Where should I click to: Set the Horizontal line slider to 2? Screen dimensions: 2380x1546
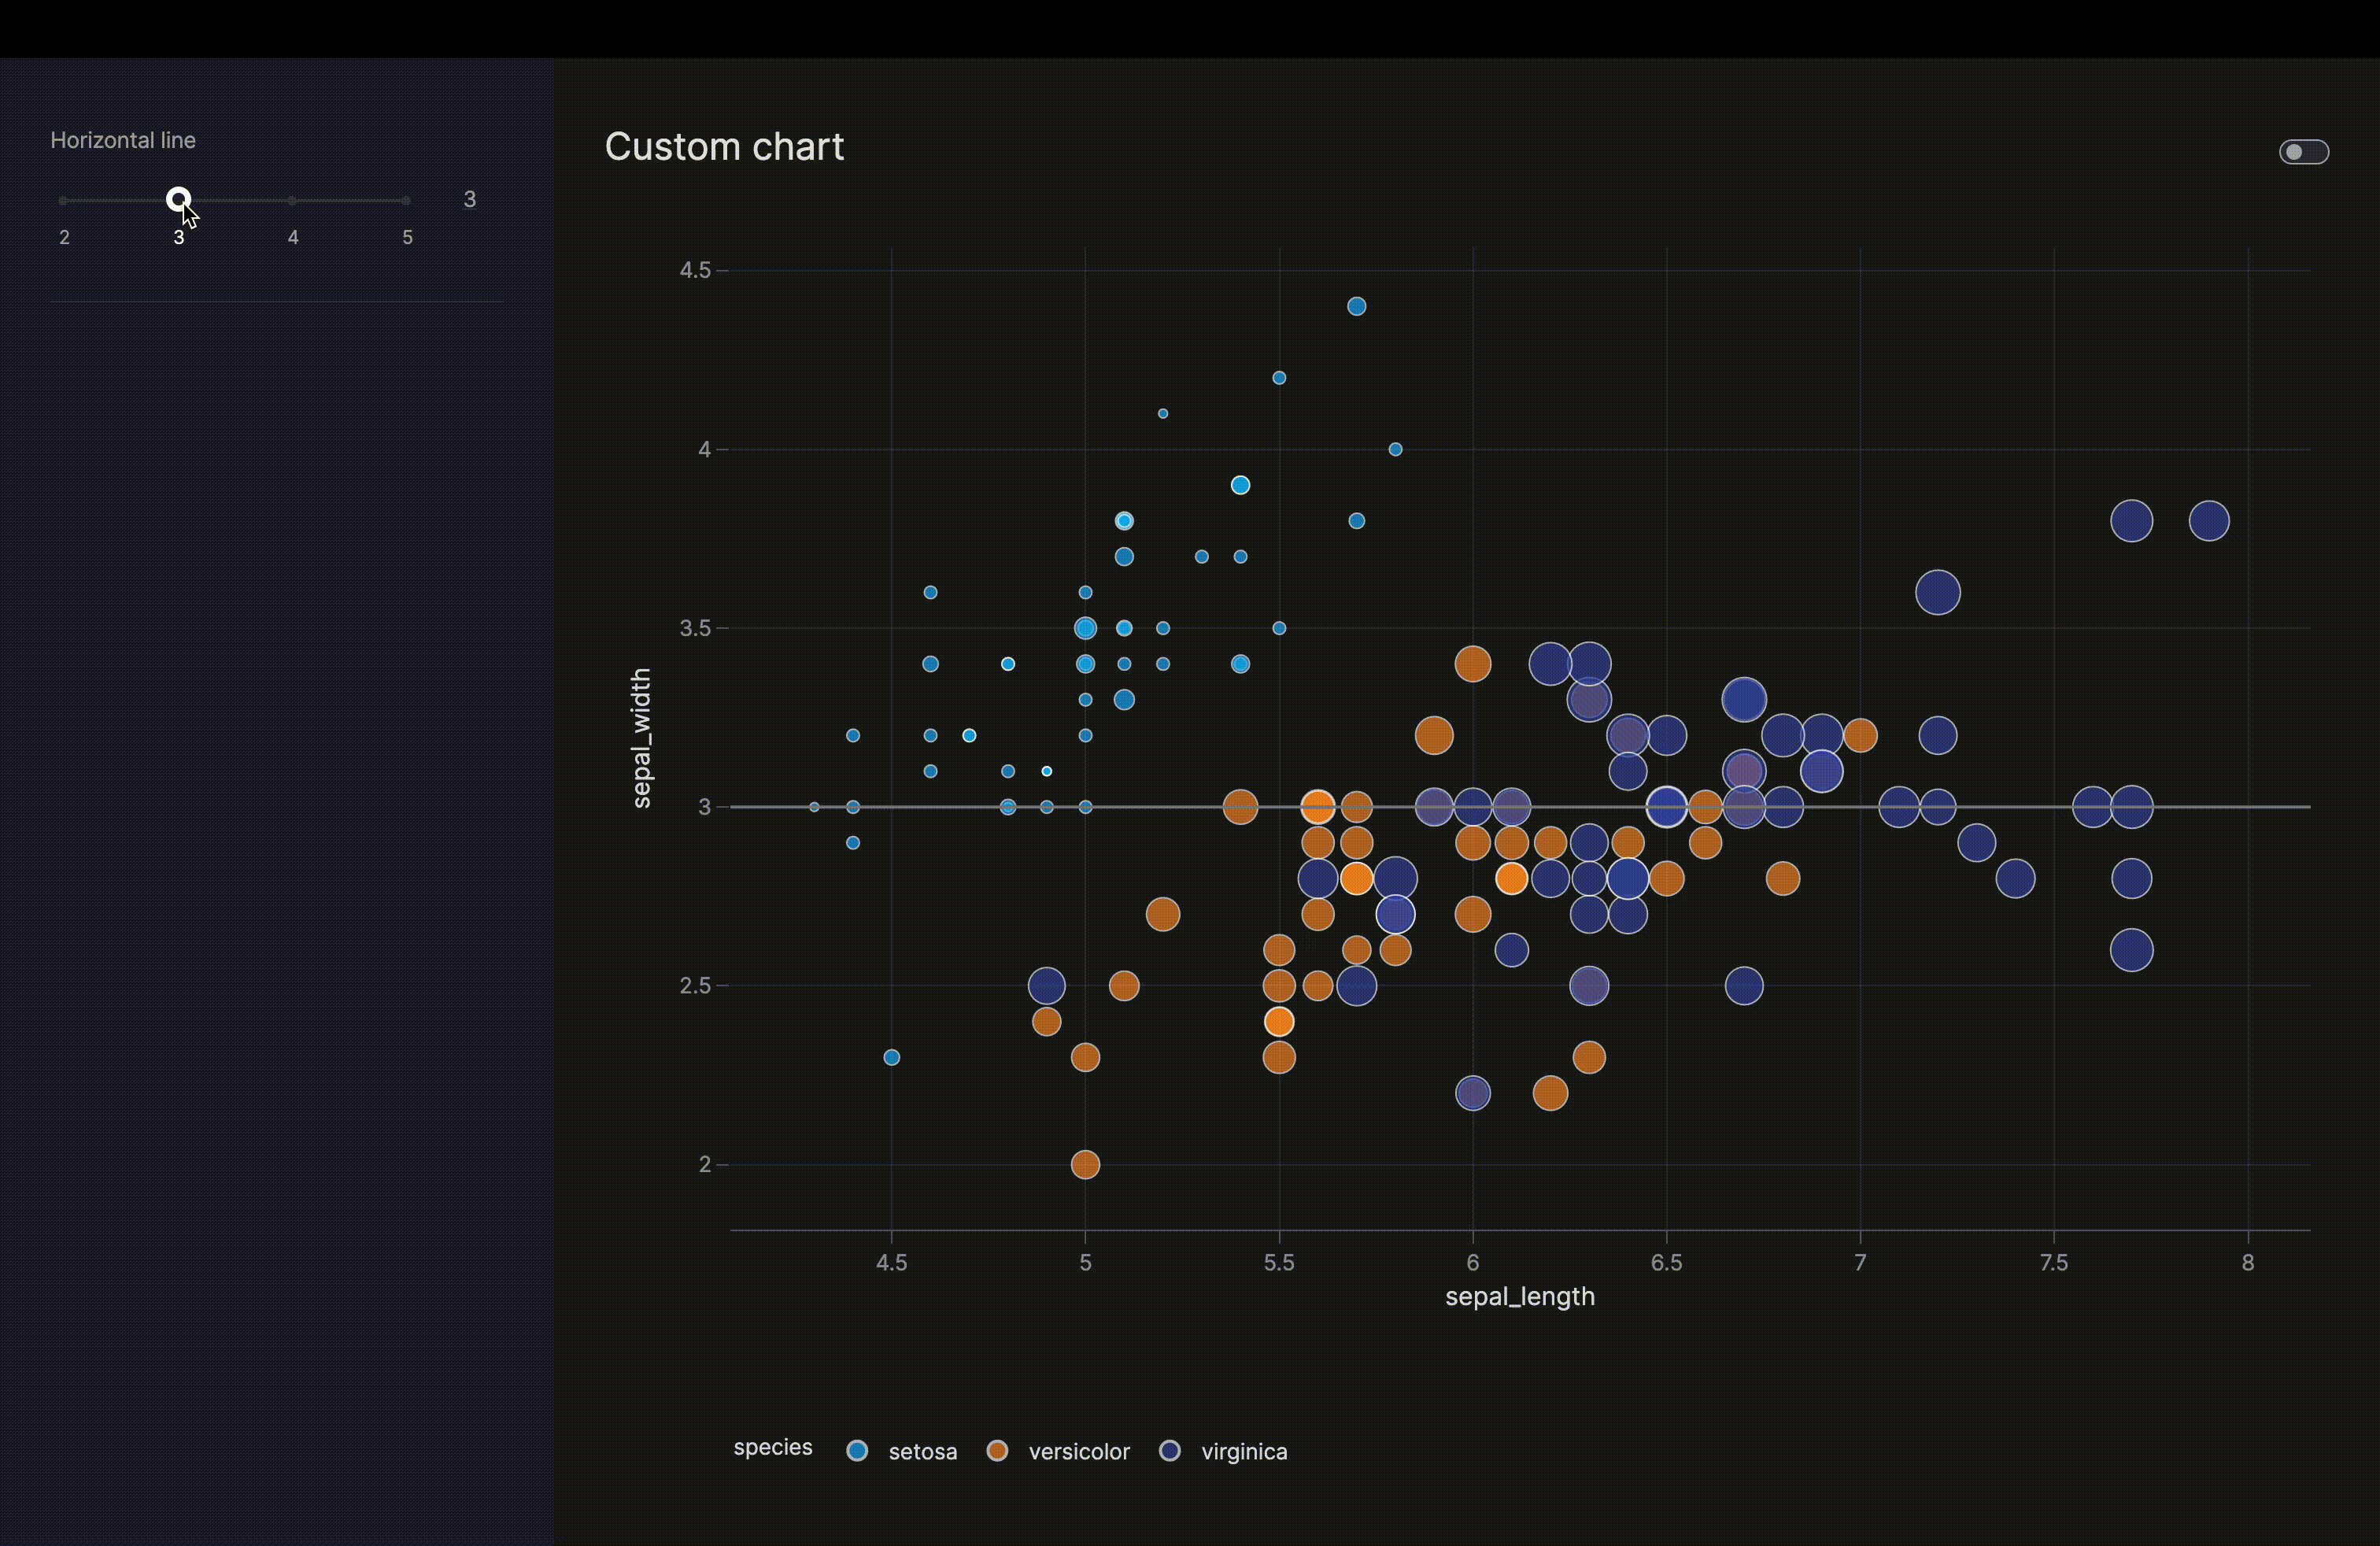pyautogui.click(x=64, y=201)
